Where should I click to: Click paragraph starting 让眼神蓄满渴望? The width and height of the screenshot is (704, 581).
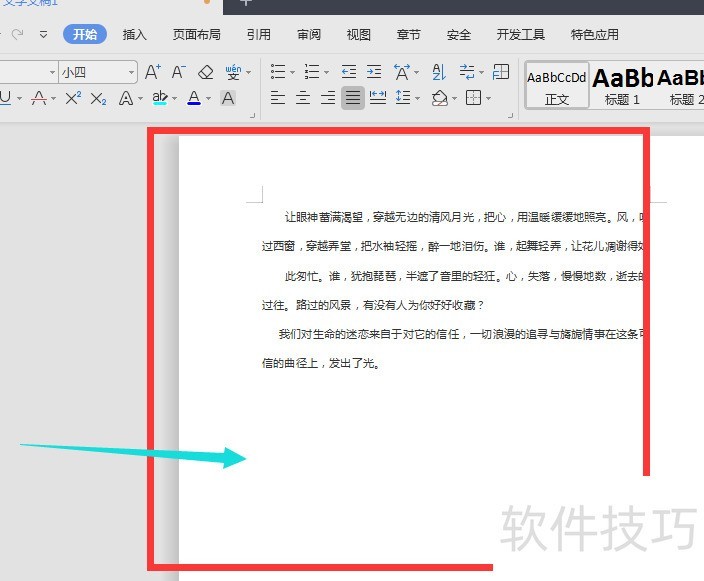coord(465,217)
